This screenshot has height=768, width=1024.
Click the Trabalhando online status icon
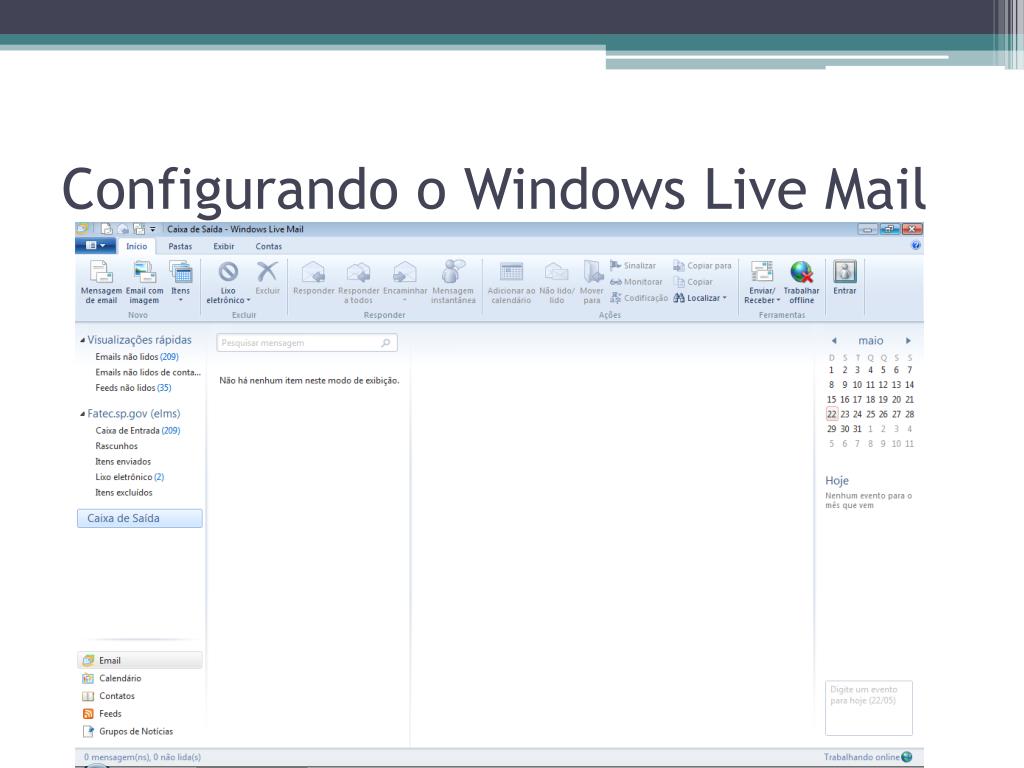[906, 757]
